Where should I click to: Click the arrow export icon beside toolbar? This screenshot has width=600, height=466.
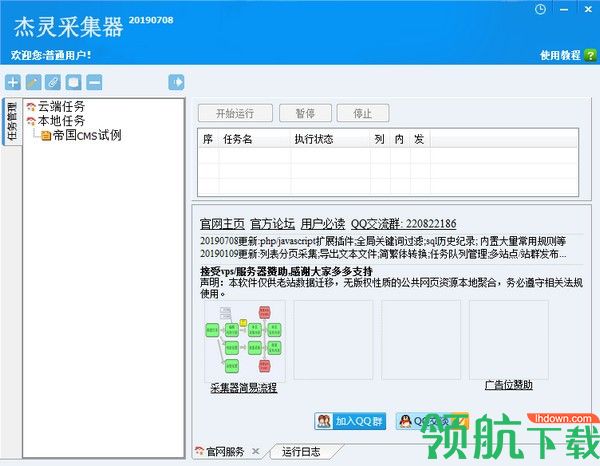coord(176,82)
